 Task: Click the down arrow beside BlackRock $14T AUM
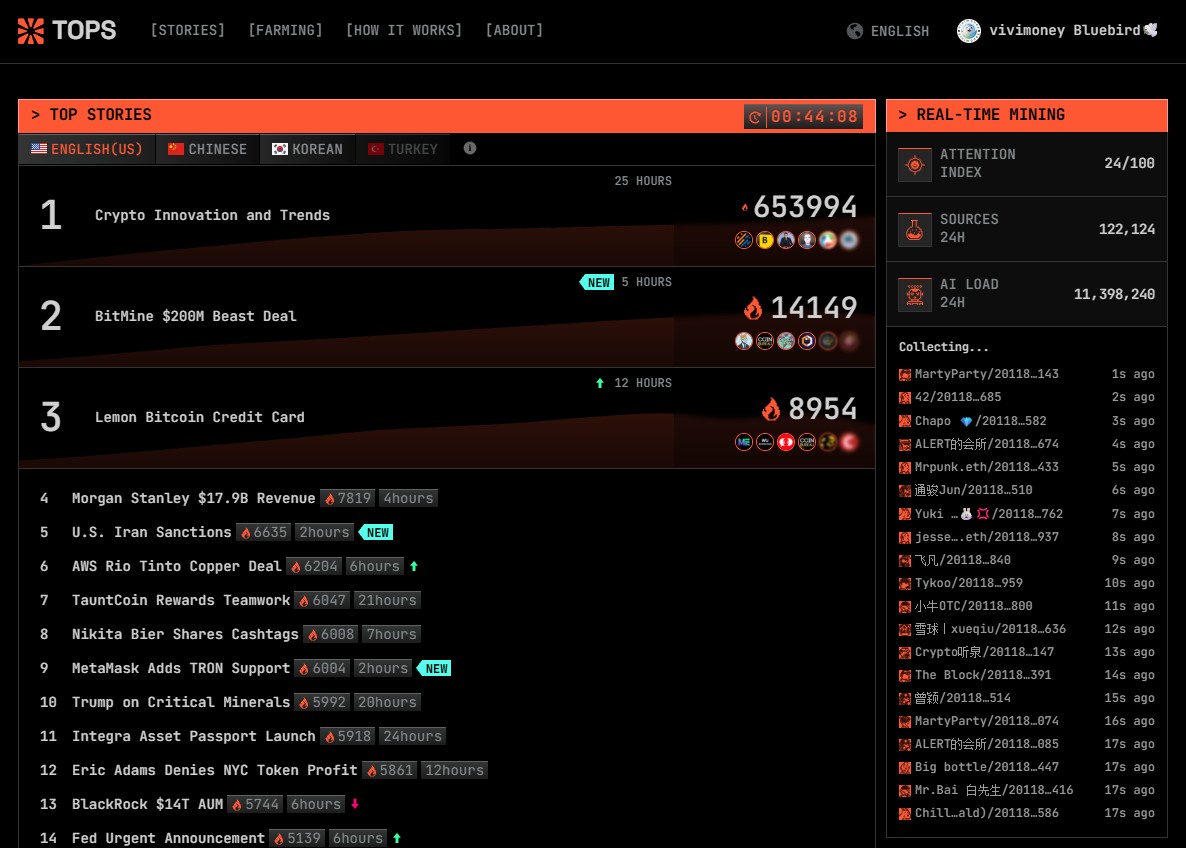point(355,804)
